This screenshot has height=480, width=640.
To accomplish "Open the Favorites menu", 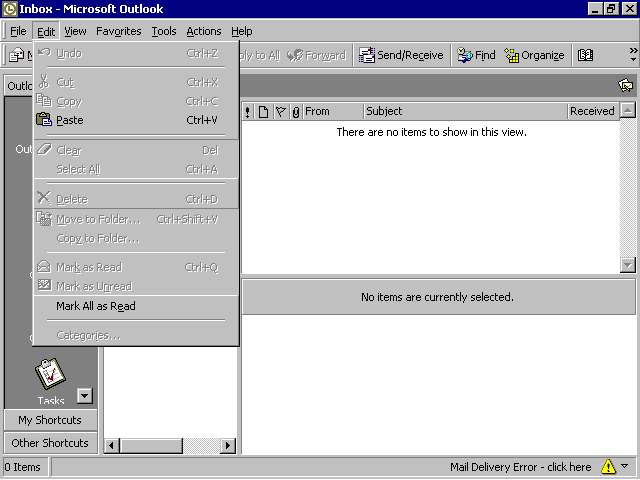I will [x=118, y=31].
